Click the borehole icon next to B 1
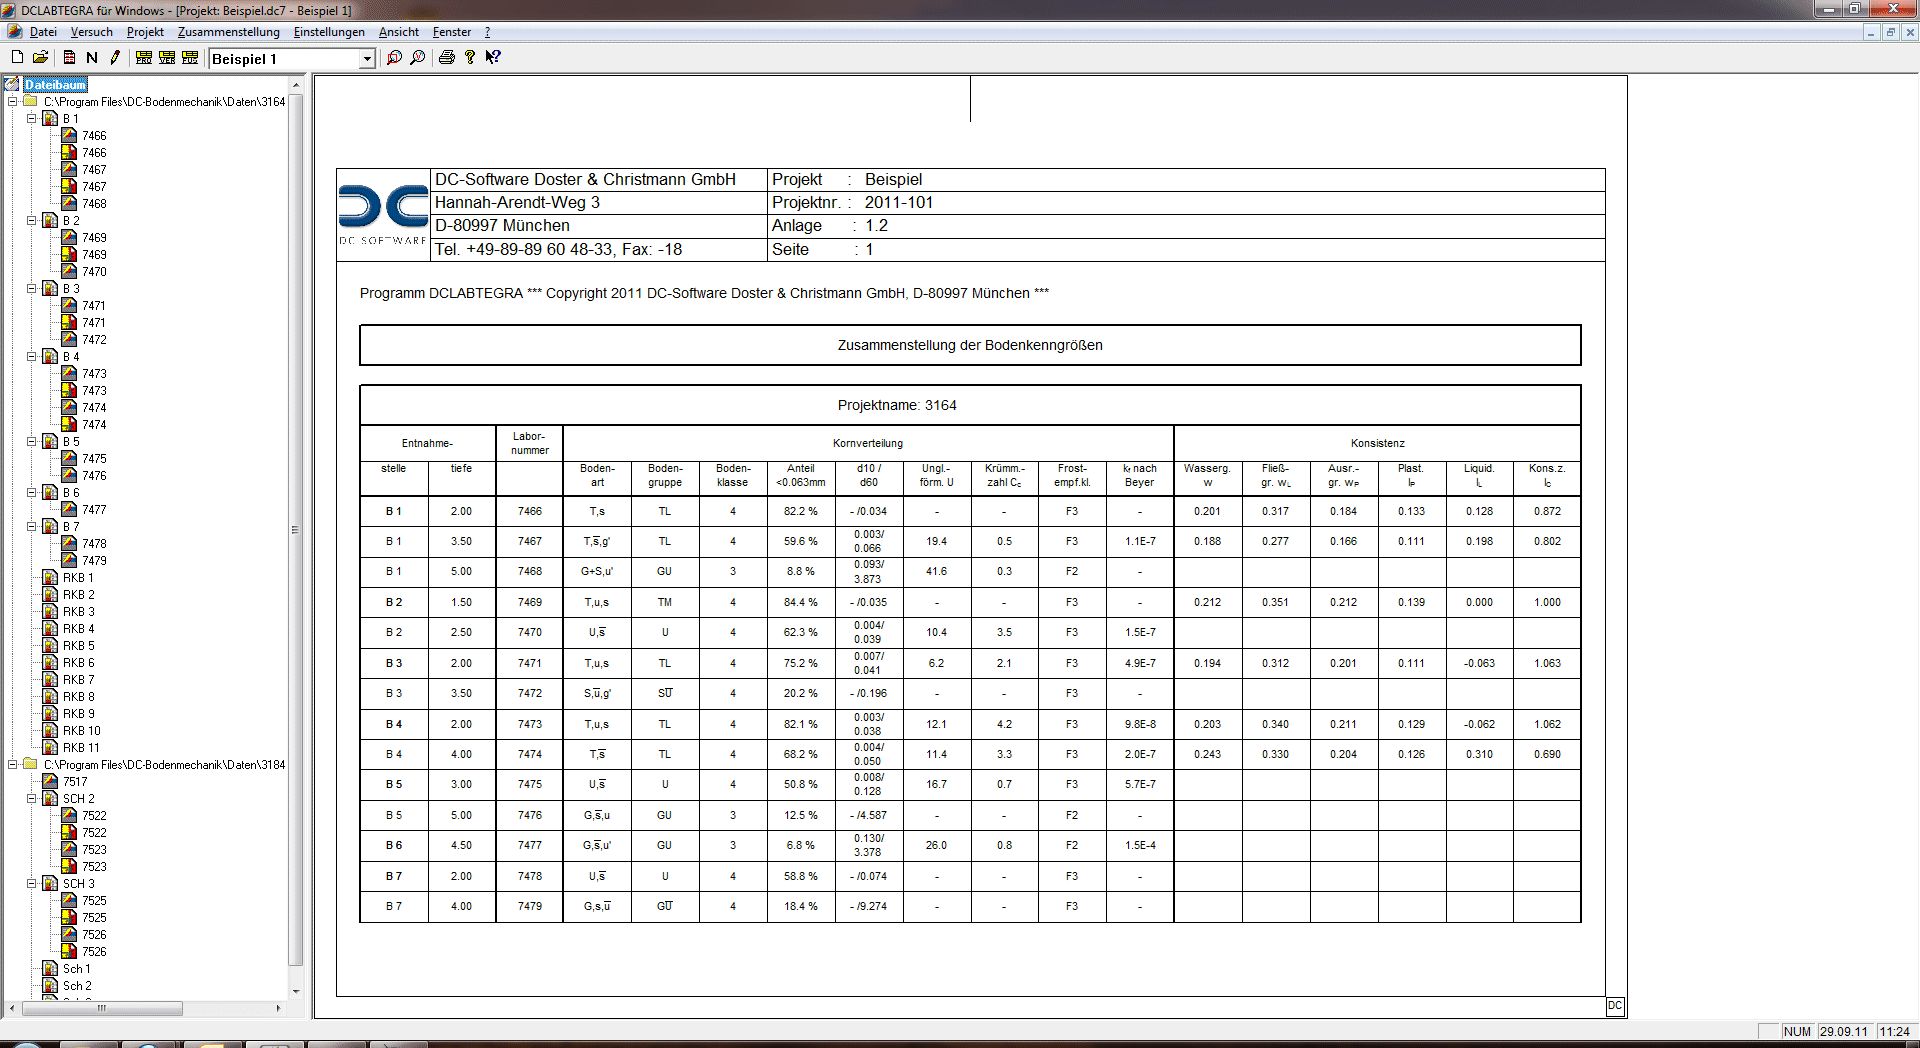Image resolution: width=1920 pixels, height=1048 pixels. [50, 118]
